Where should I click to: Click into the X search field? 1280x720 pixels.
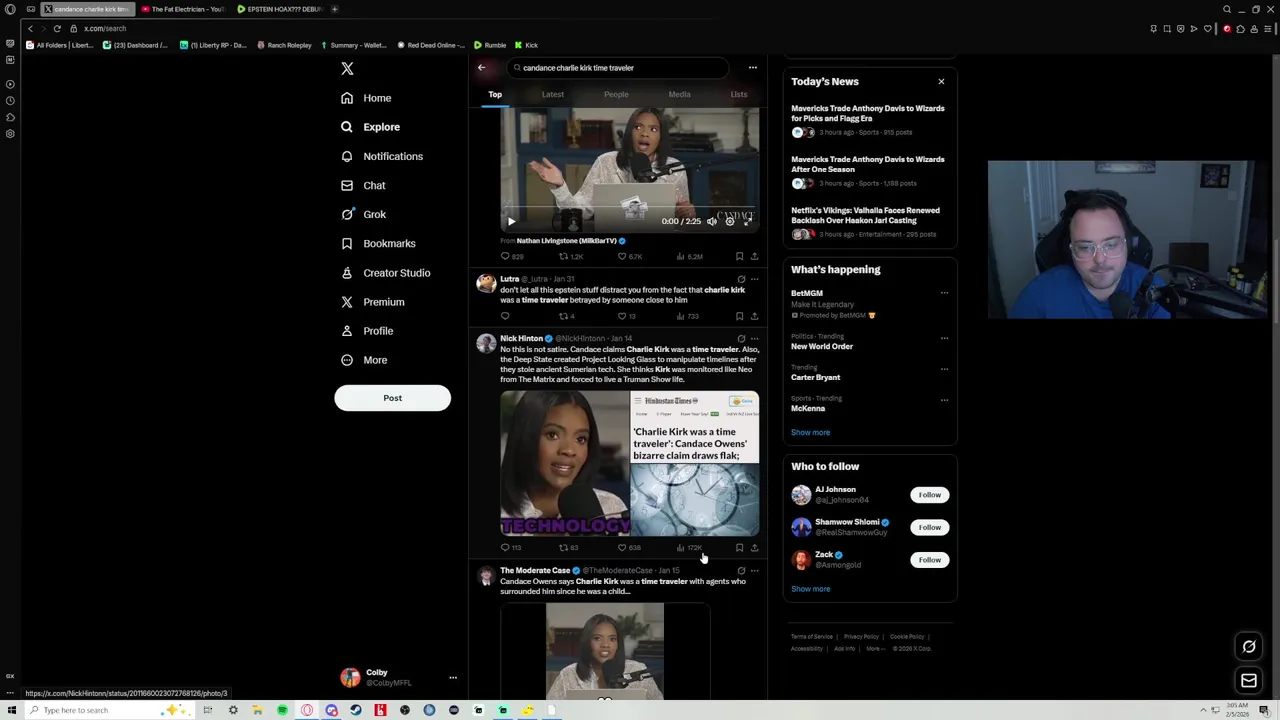click(617, 68)
